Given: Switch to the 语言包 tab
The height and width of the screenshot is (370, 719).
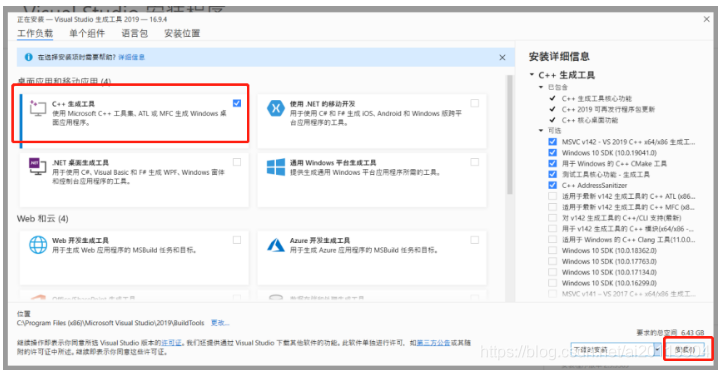Looking at the screenshot, I should click(135, 33).
